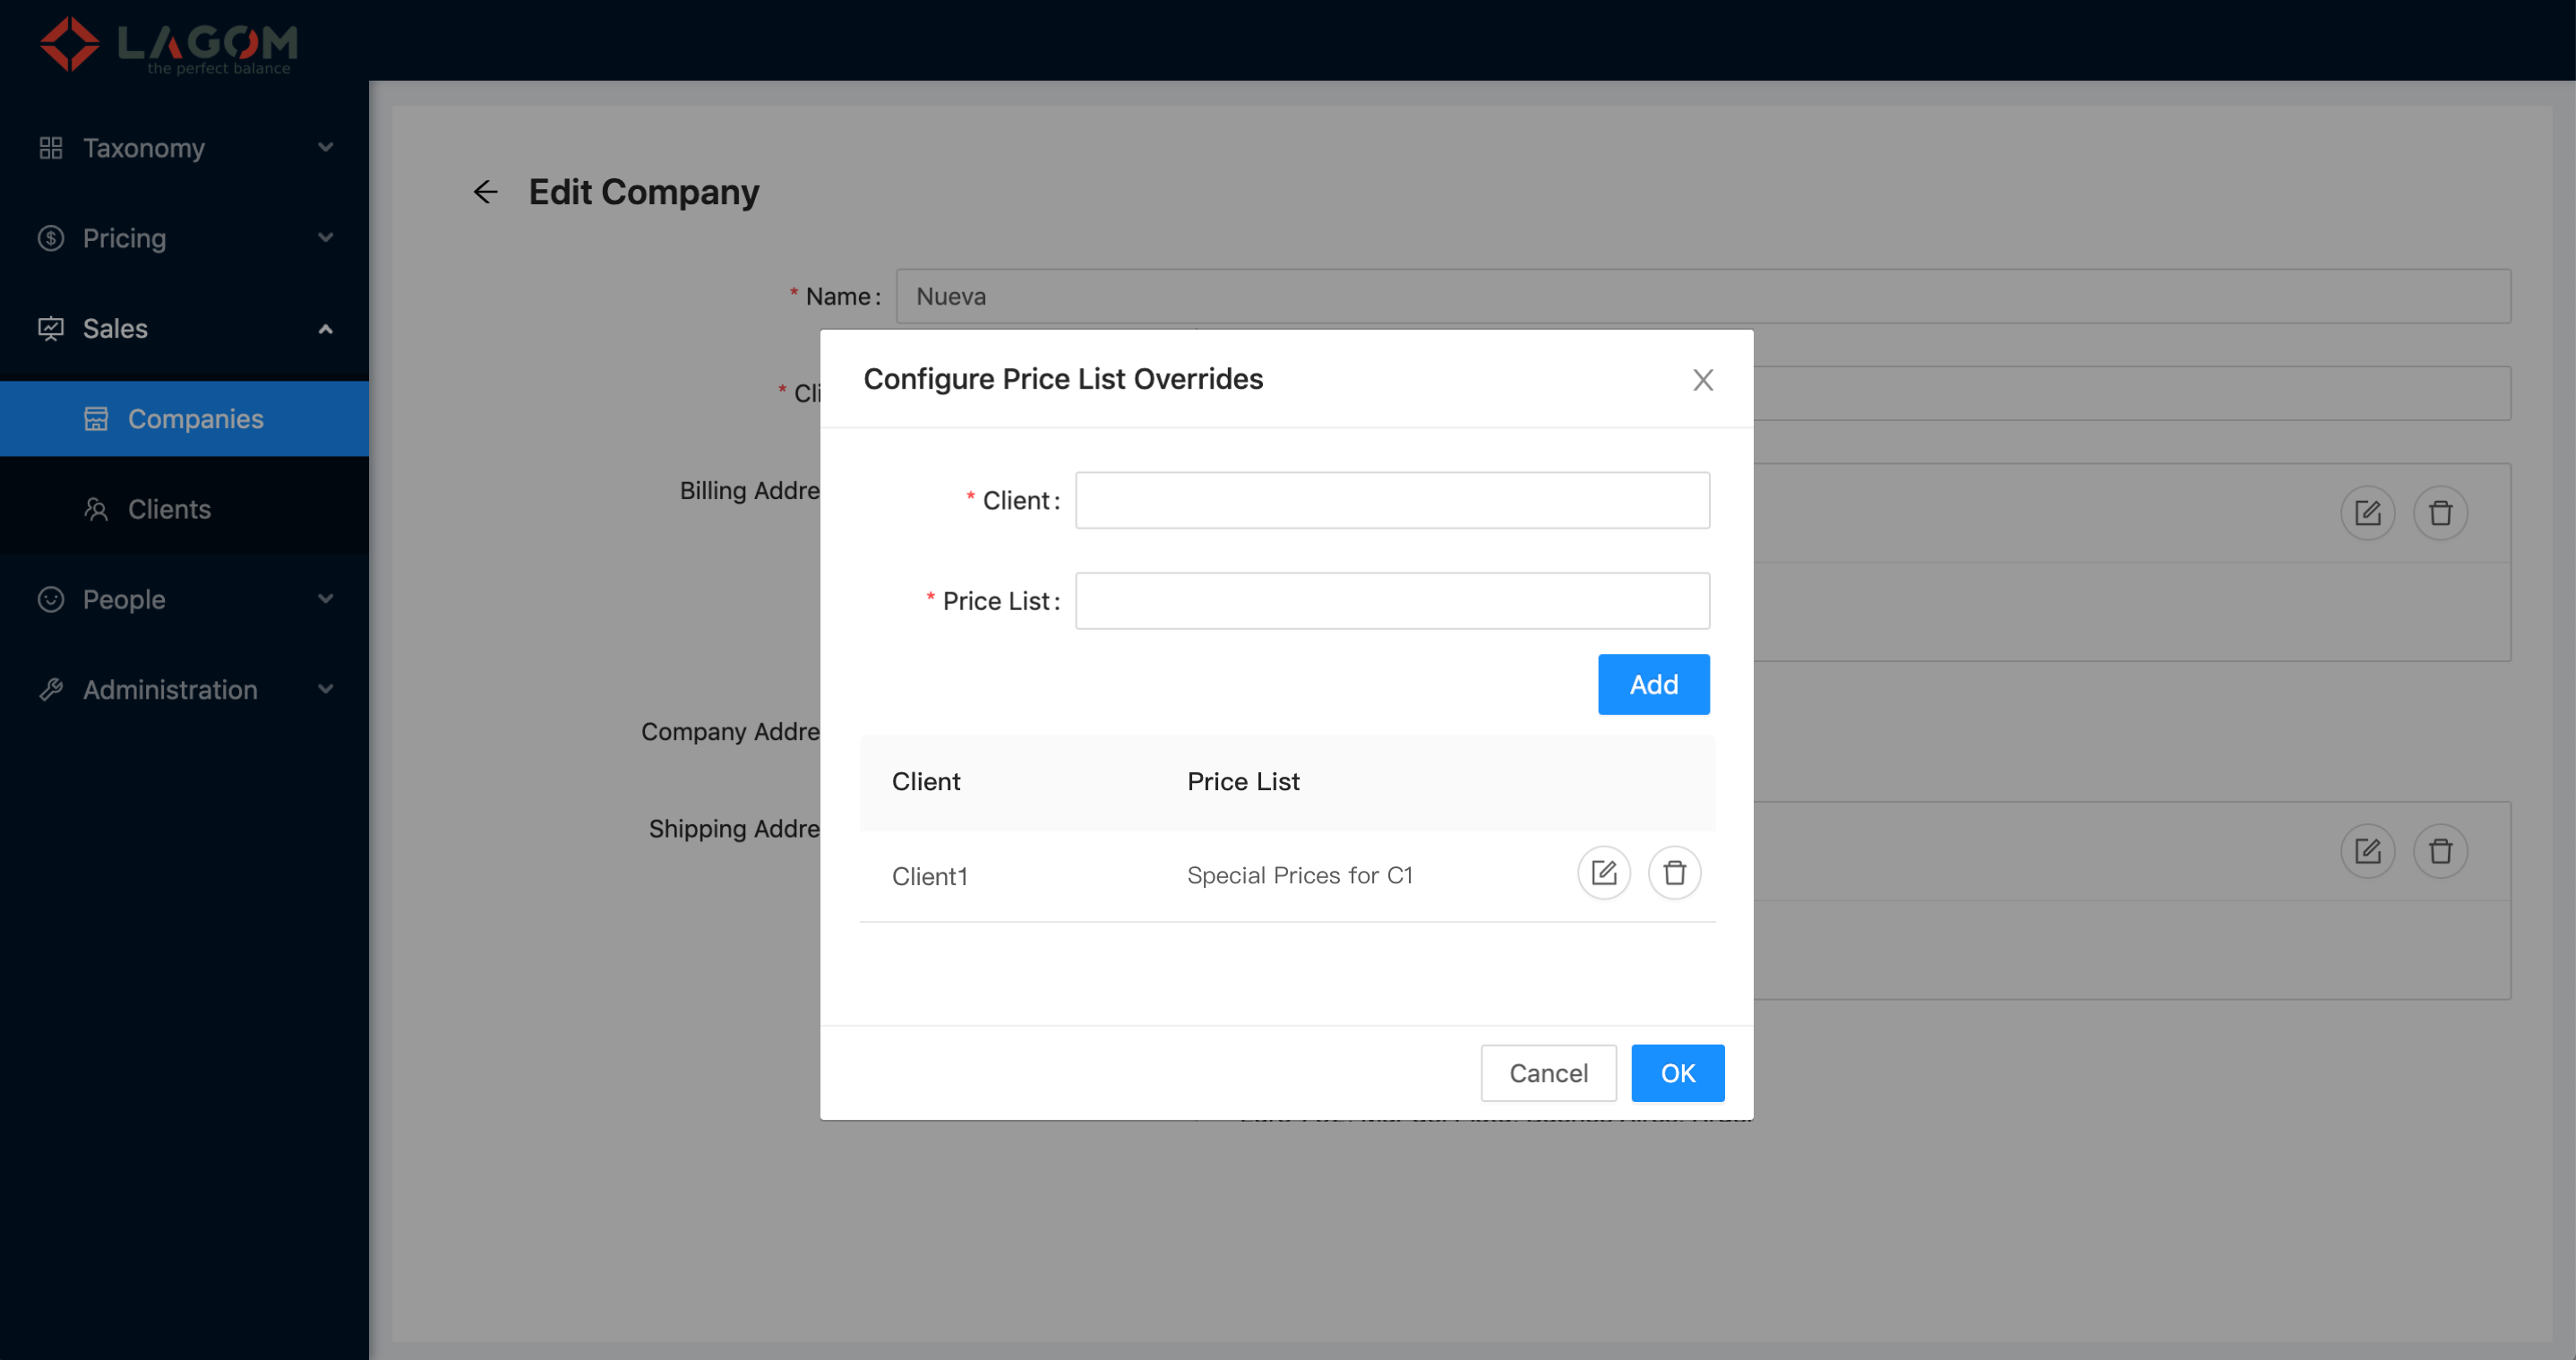
Task: Click the back arrow beside Edit Company
Action: (x=486, y=192)
